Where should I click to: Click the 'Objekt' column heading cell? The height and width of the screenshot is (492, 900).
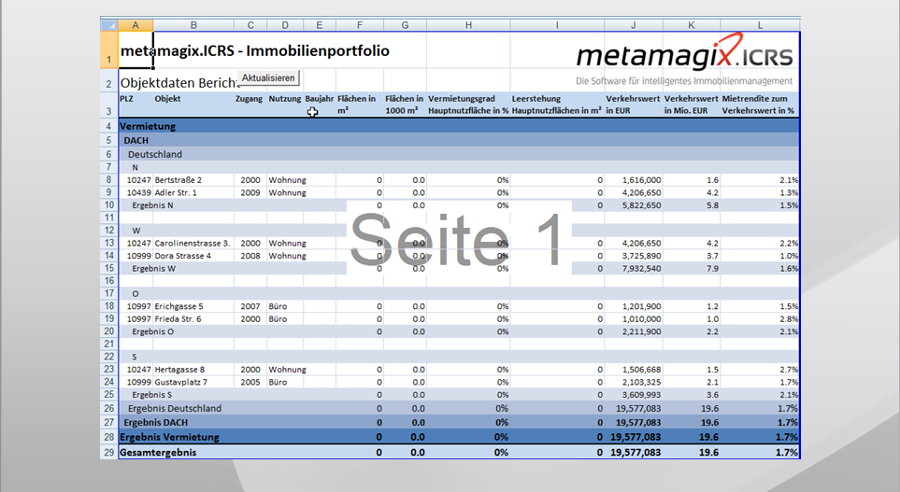click(x=193, y=104)
